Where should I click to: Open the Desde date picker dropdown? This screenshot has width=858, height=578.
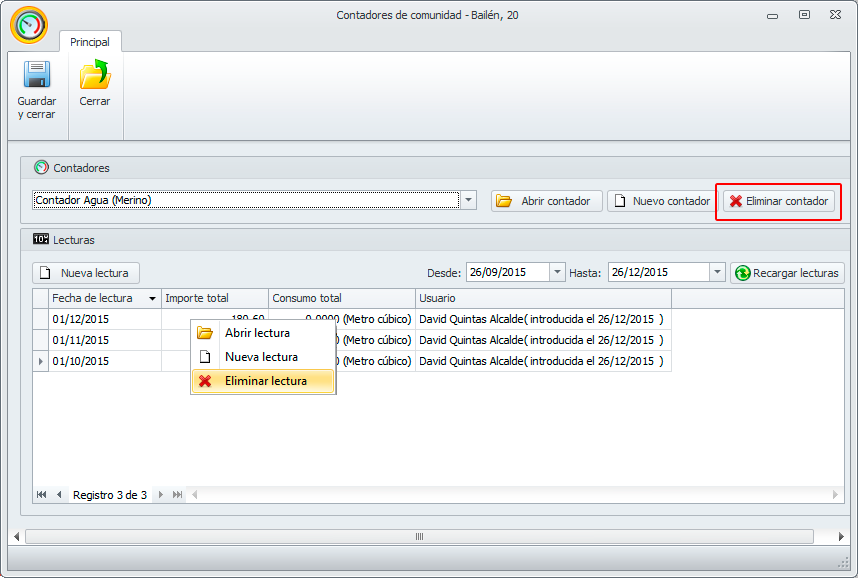point(557,272)
